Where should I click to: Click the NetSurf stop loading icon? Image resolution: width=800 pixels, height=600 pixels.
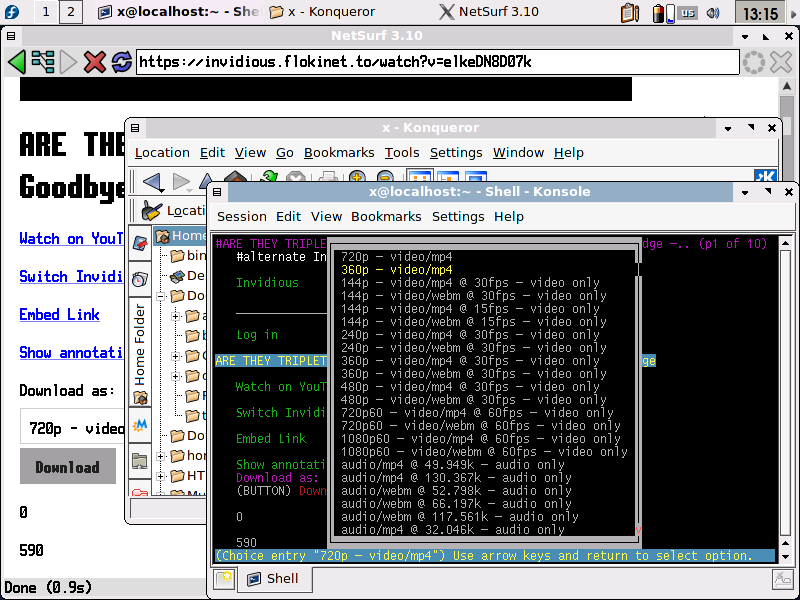tap(95, 62)
